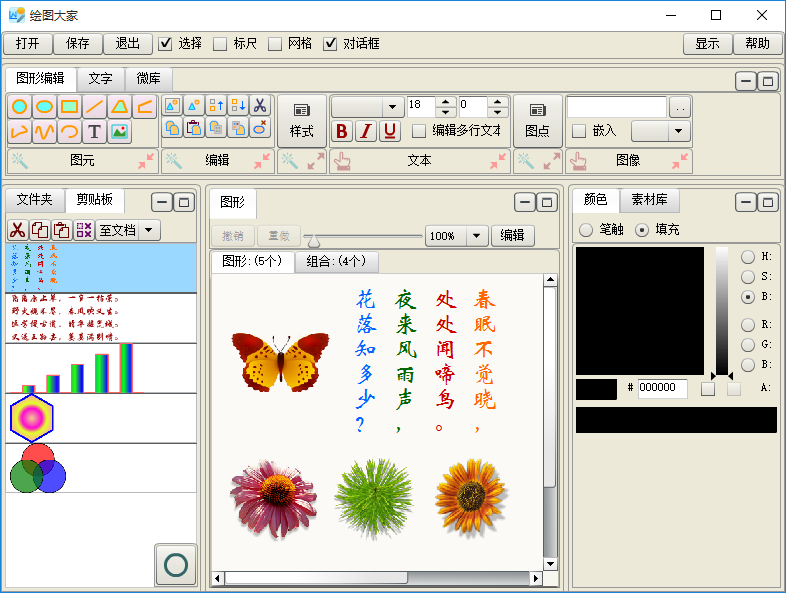Select the S saturation radio button
Viewport: 786px width, 593px height.
(748, 277)
